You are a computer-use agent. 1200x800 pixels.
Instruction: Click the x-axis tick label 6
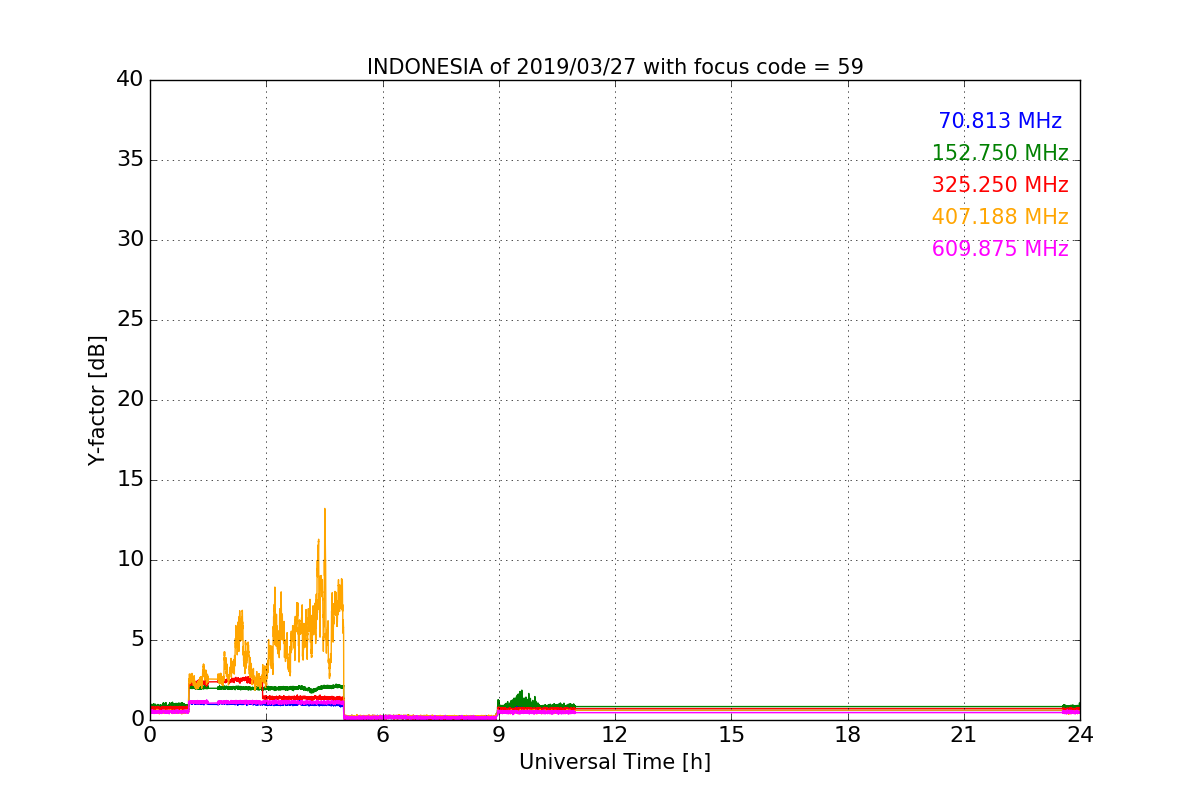[x=383, y=735]
